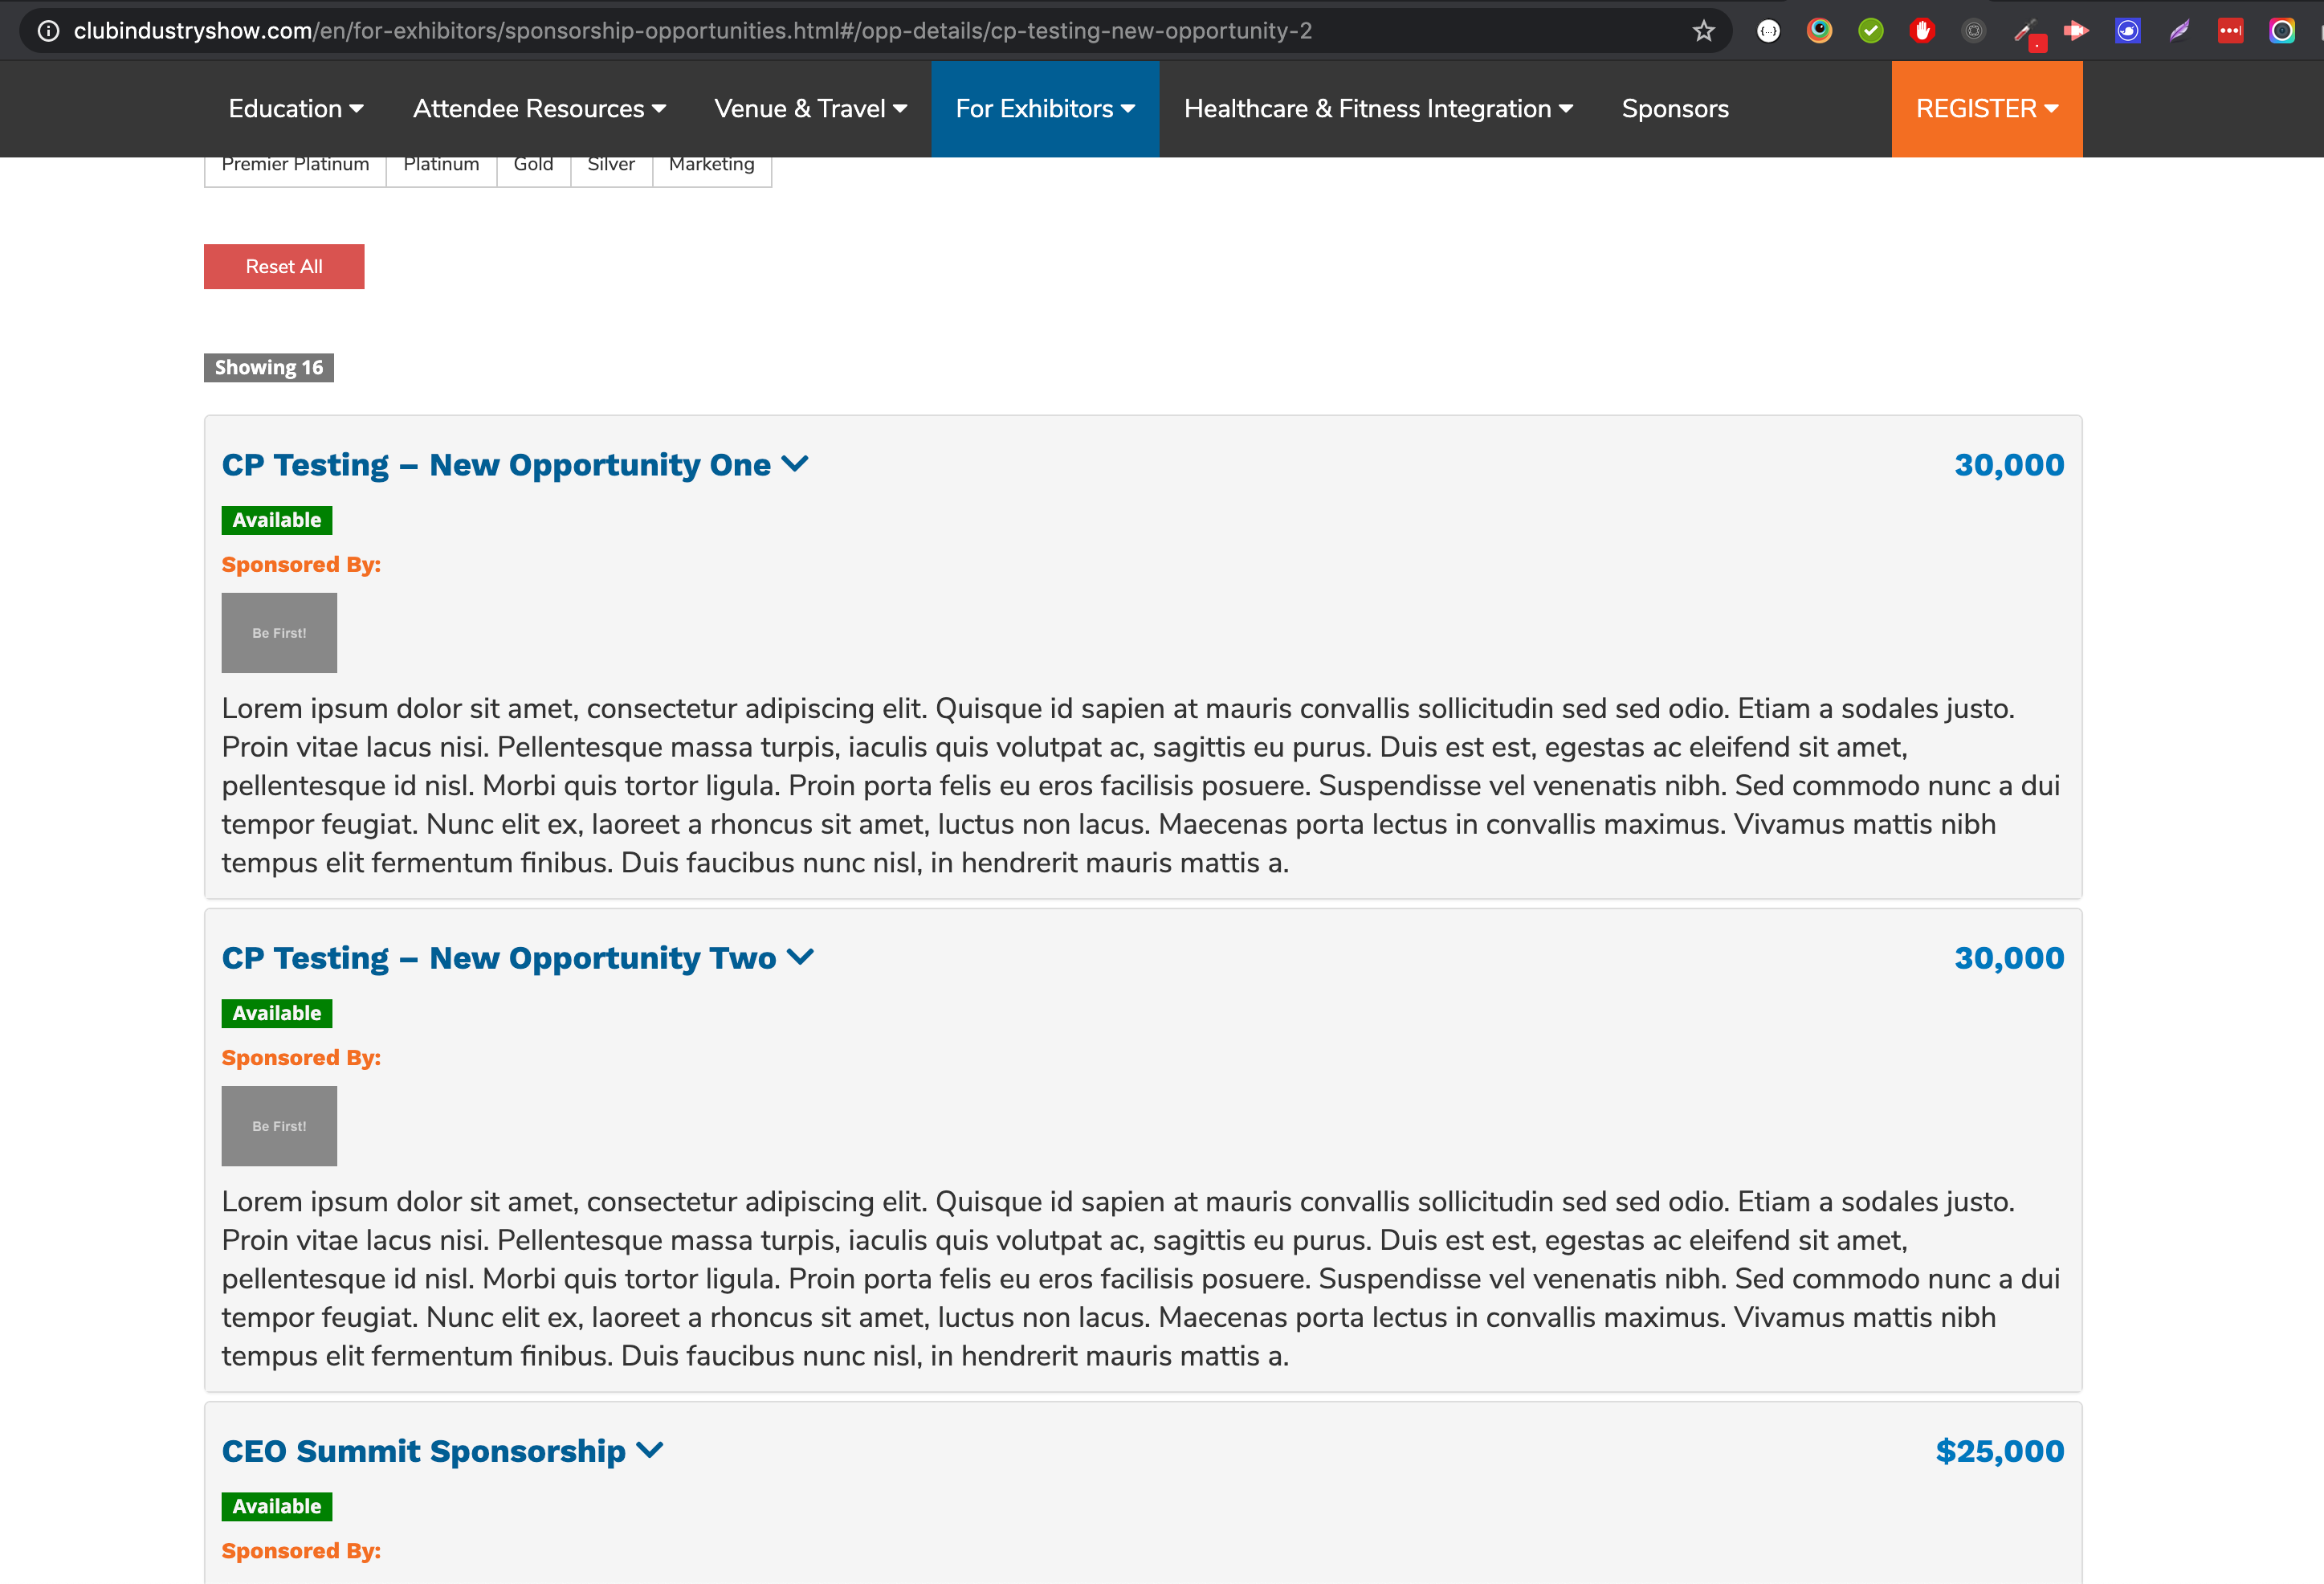The height and width of the screenshot is (1584, 2324).
Task: Select the Platinum filter tab
Action: tap(441, 166)
